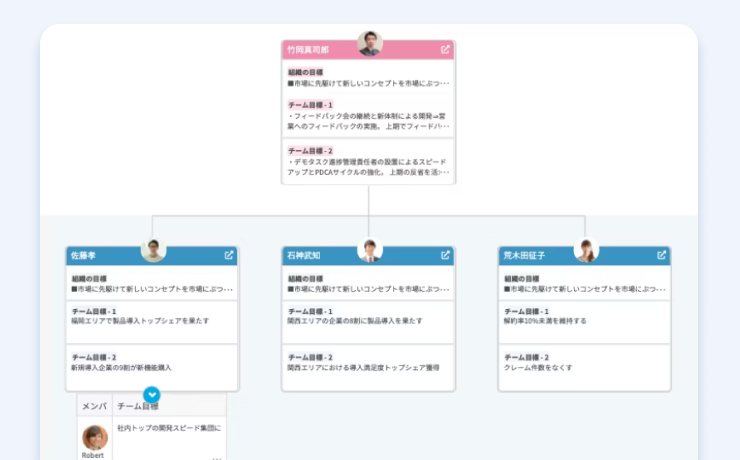740x460 pixels.
Task: Click 新規導入企業の9割が新機能購入 goal
Action: pos(121,368)
